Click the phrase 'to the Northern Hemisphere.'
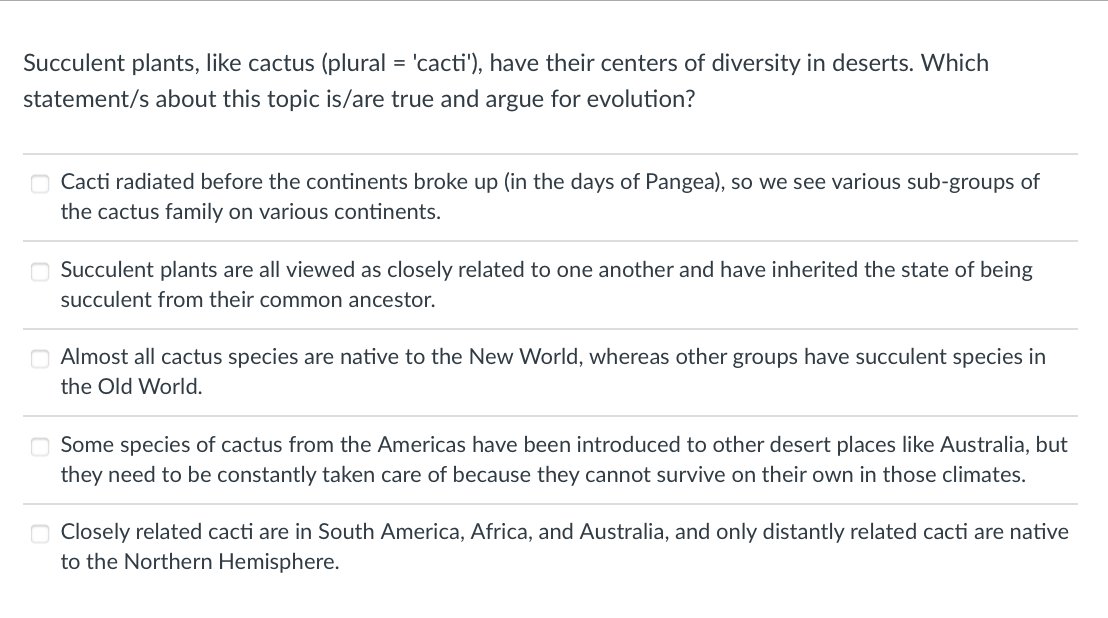The height and width of the screenshot is (618, 1108). click(x=200, y=562)
